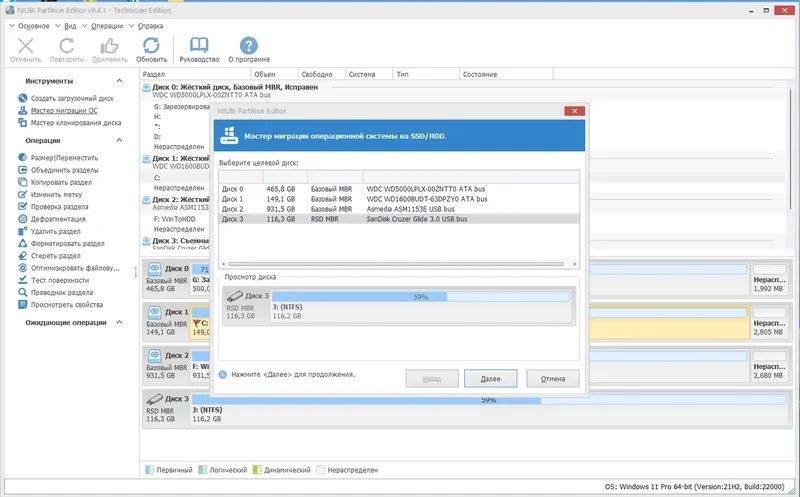Select Диск 3 SanDisk Cruzer row
The width and height of the screenshot is (800, 497).
coord(399,219)
